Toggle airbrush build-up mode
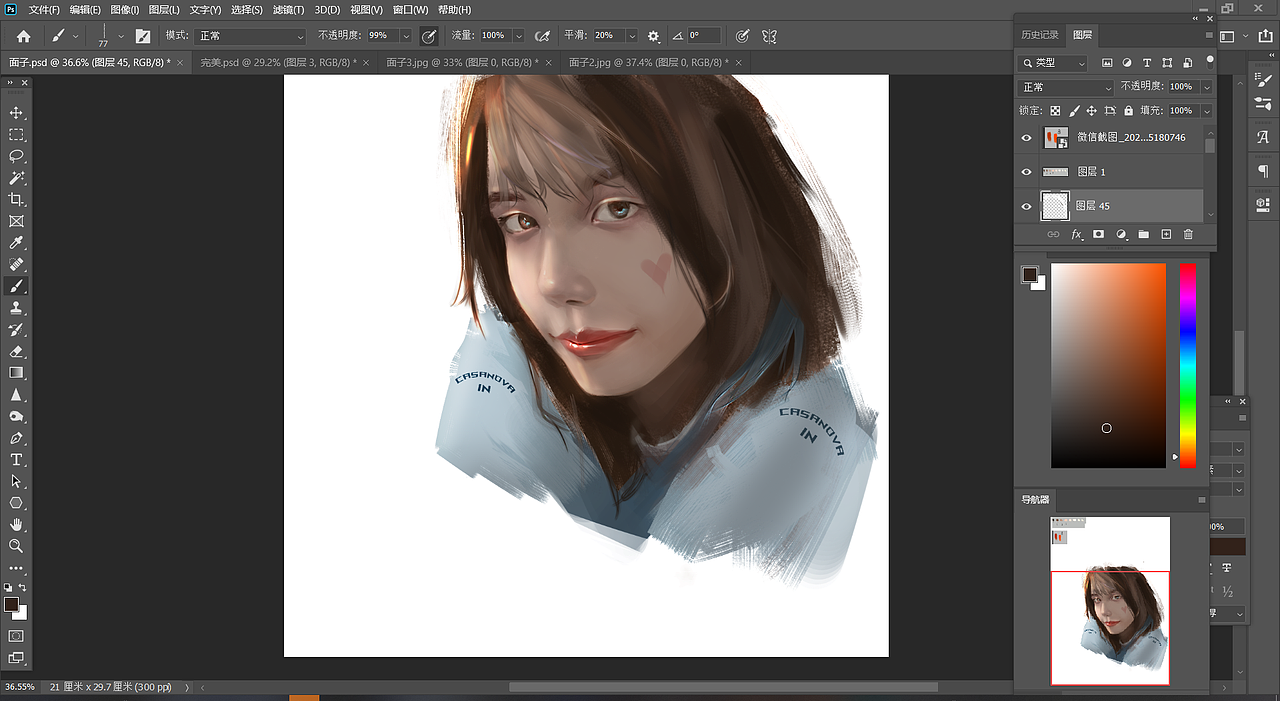The width and height of the screenshot is (1280, 701). click(543, 36)
